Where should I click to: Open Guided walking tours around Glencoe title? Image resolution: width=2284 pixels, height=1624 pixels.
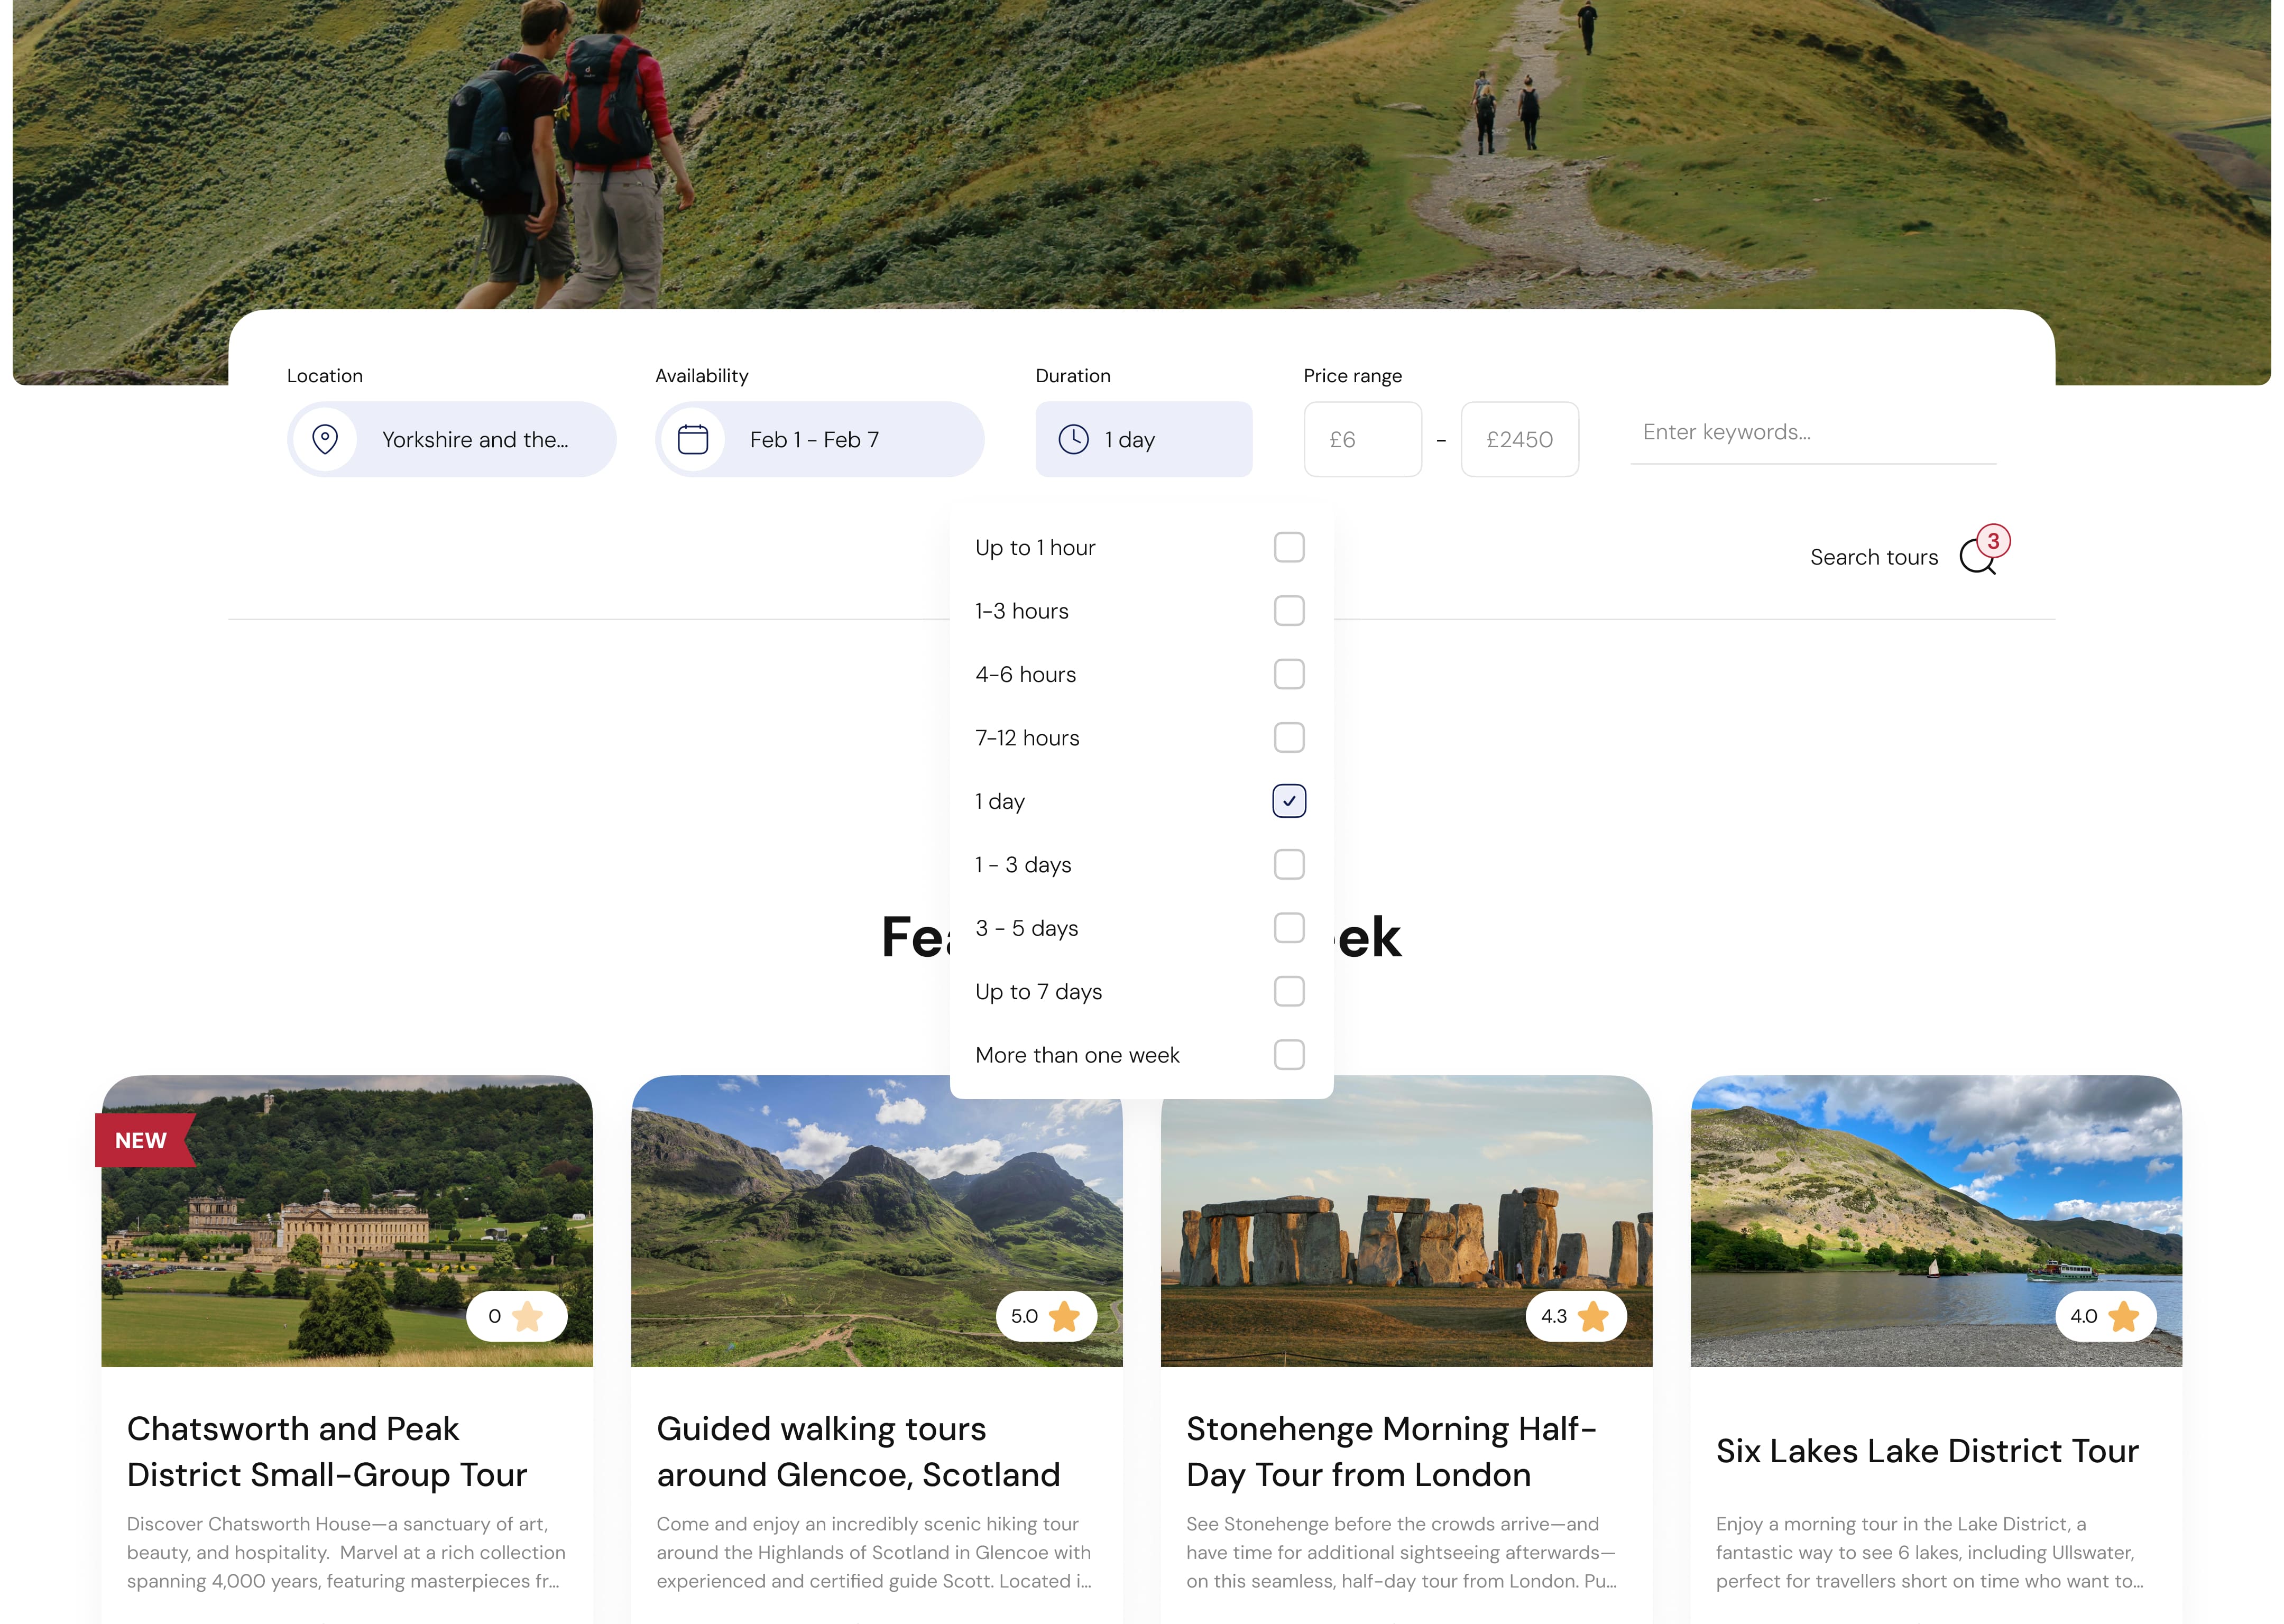[x=858, y=1451]
